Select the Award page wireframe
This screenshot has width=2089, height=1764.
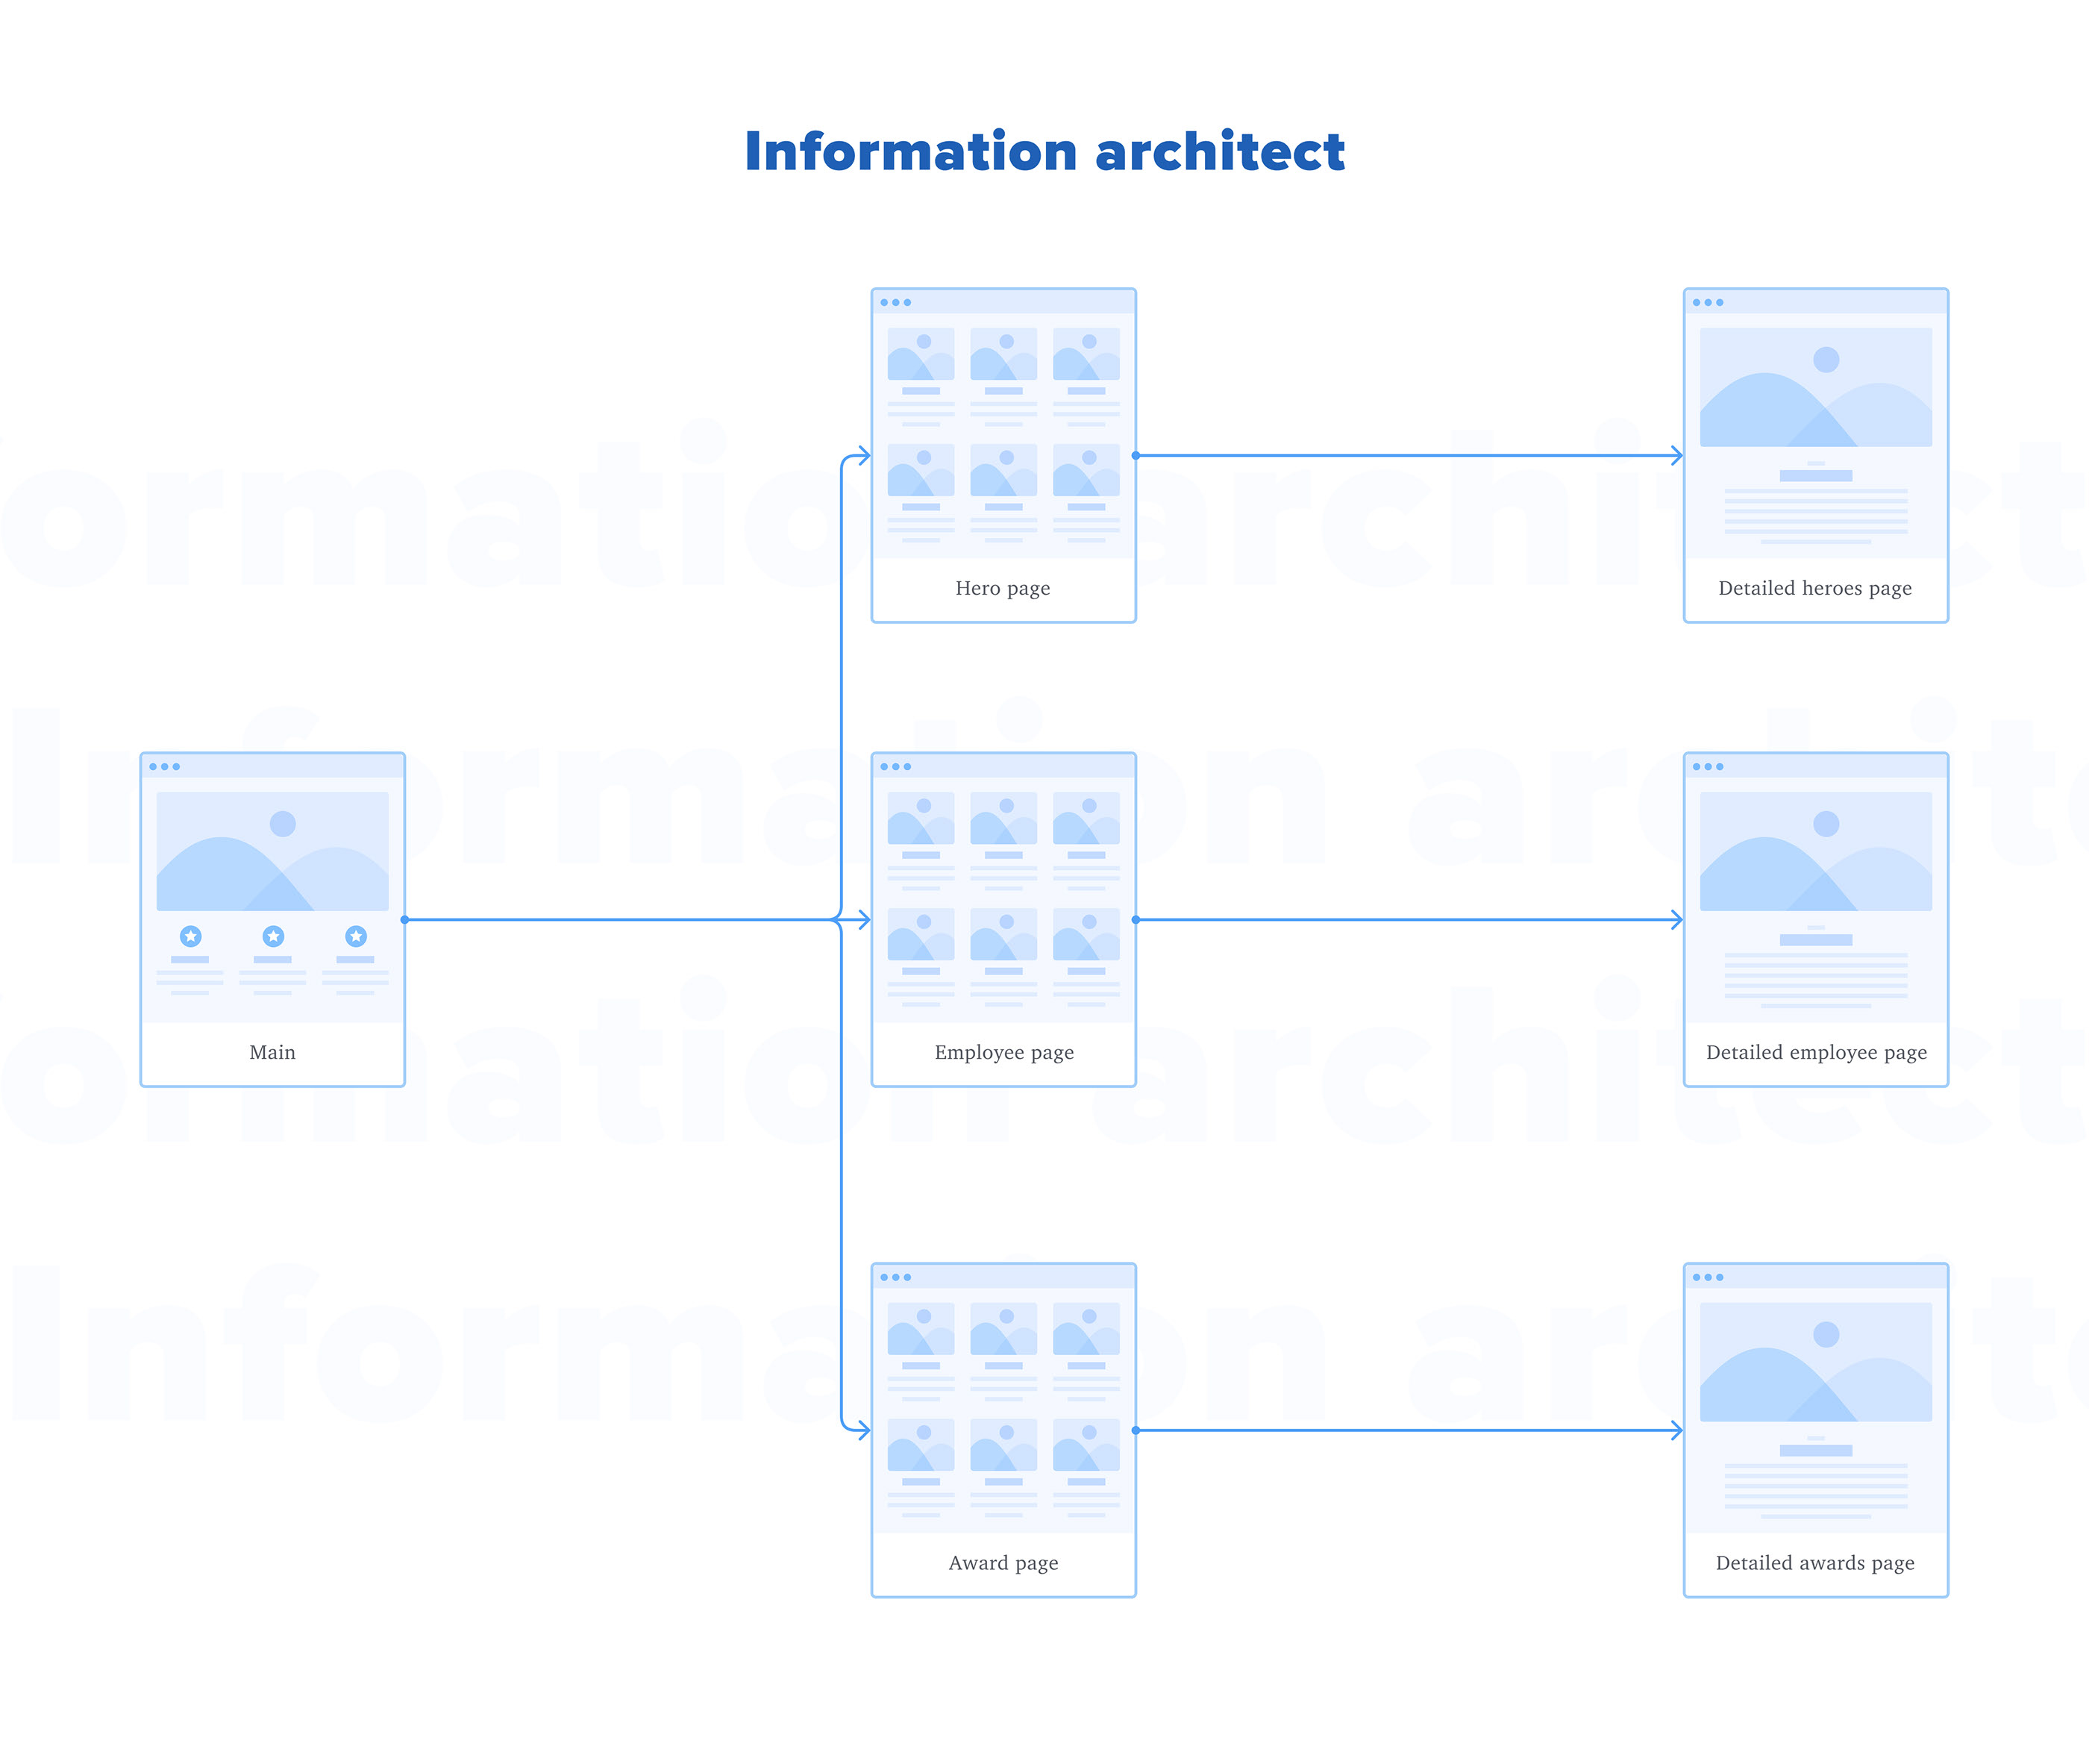1003,1430
